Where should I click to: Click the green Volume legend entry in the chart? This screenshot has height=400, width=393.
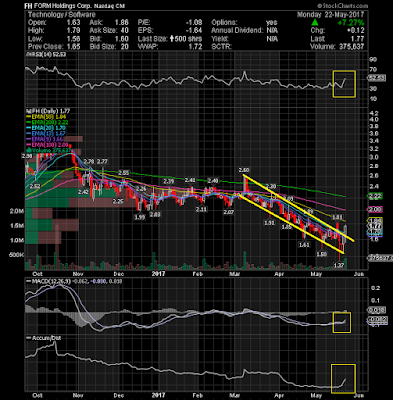[49, 151]
